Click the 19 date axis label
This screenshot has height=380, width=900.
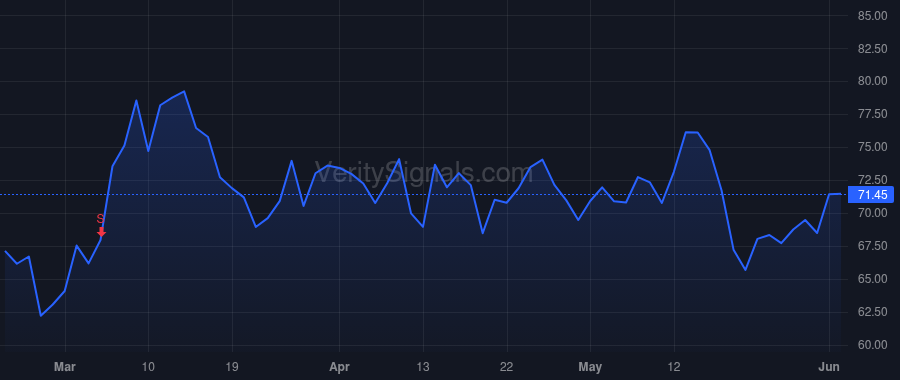click(232, 367)
